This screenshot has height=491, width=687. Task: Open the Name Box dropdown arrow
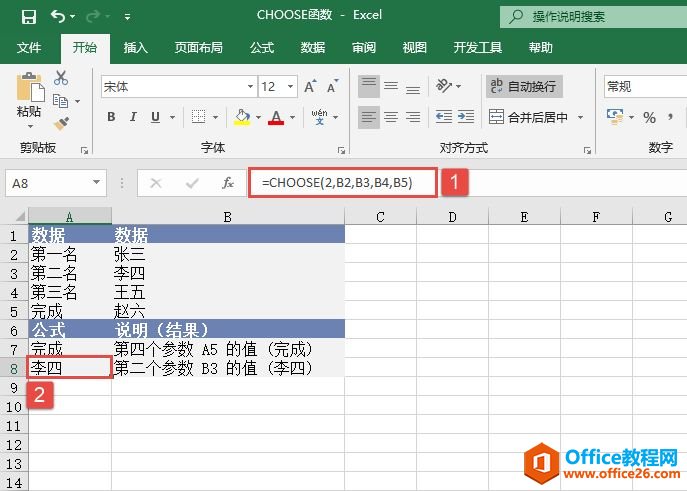[x=96, y=182]
